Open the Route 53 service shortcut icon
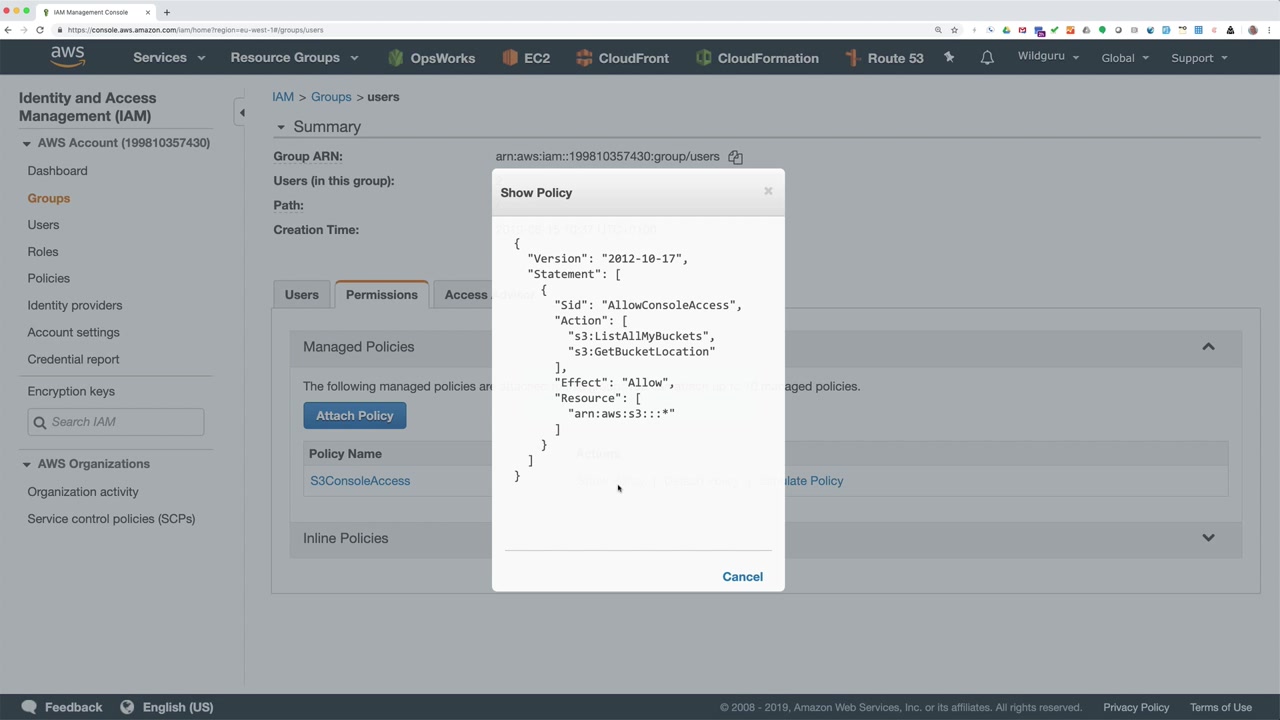This screenshot has height=720, width=1280. (853, 58)
